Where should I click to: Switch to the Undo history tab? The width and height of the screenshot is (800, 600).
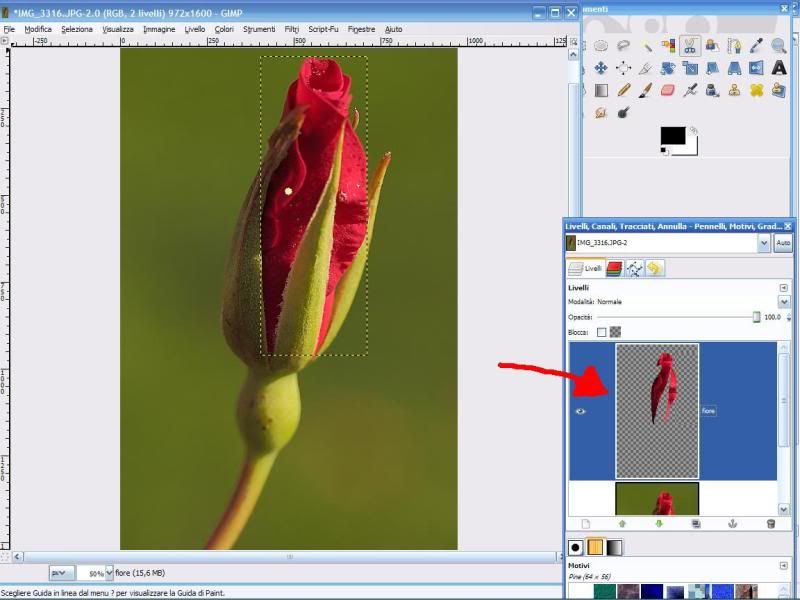pos(655,268)
